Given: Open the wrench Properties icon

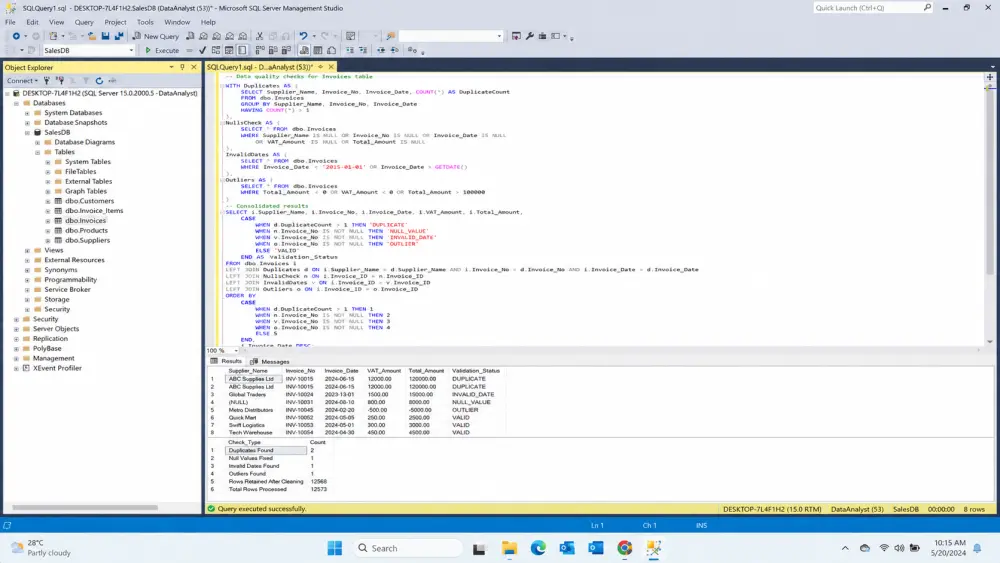Looking at the screenshot, I should (529, 36).
